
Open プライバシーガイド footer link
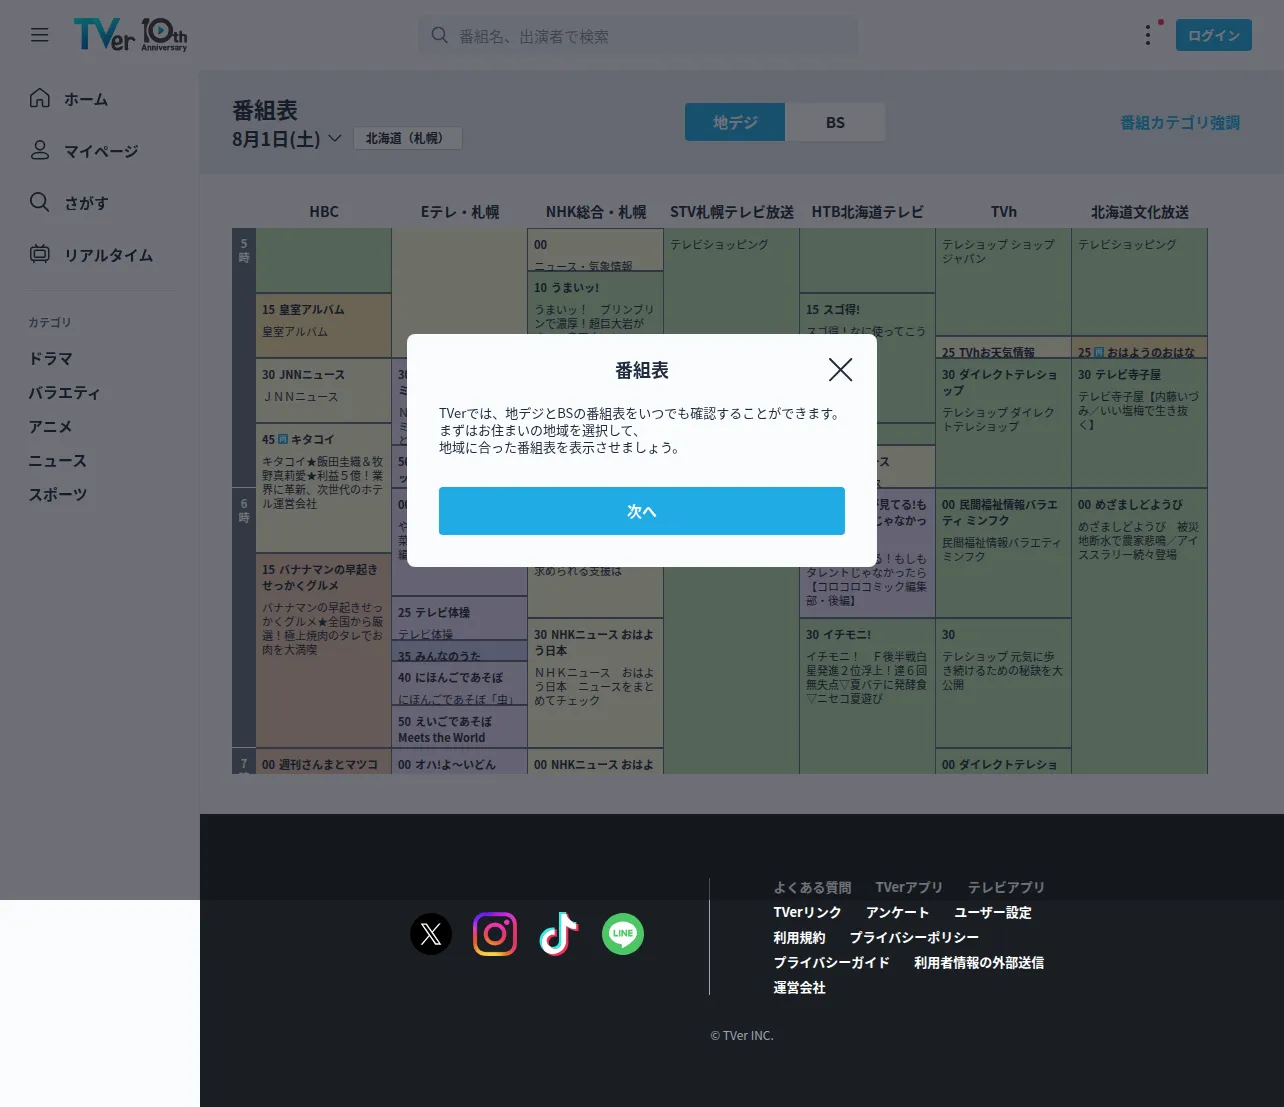click(x=831, y=962)
